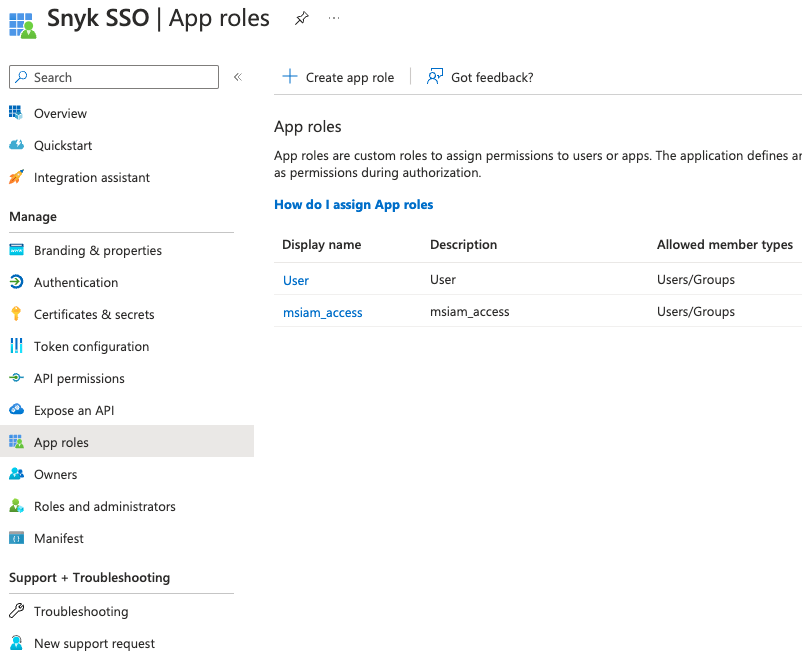
Task: Click Users/Groups in the msiam_access row
Action: tap(696, 312)
